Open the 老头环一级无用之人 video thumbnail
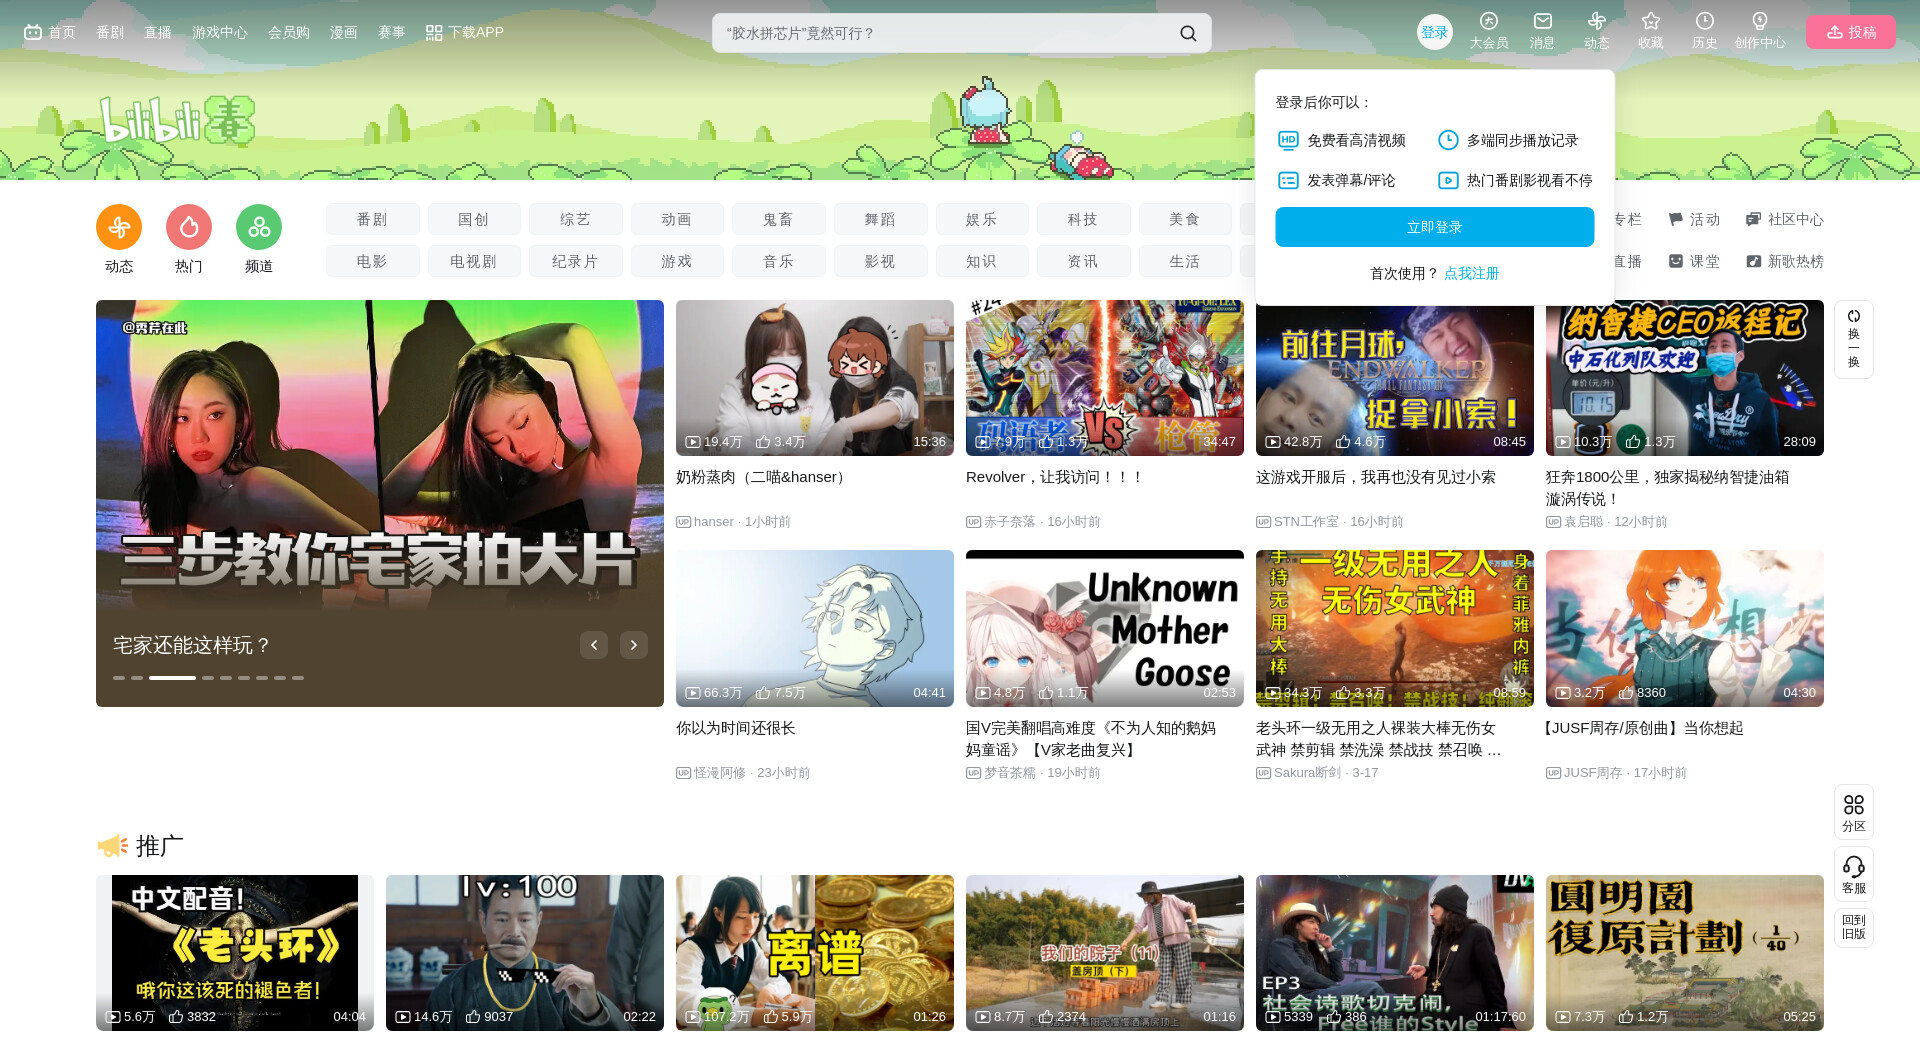 1395,628
